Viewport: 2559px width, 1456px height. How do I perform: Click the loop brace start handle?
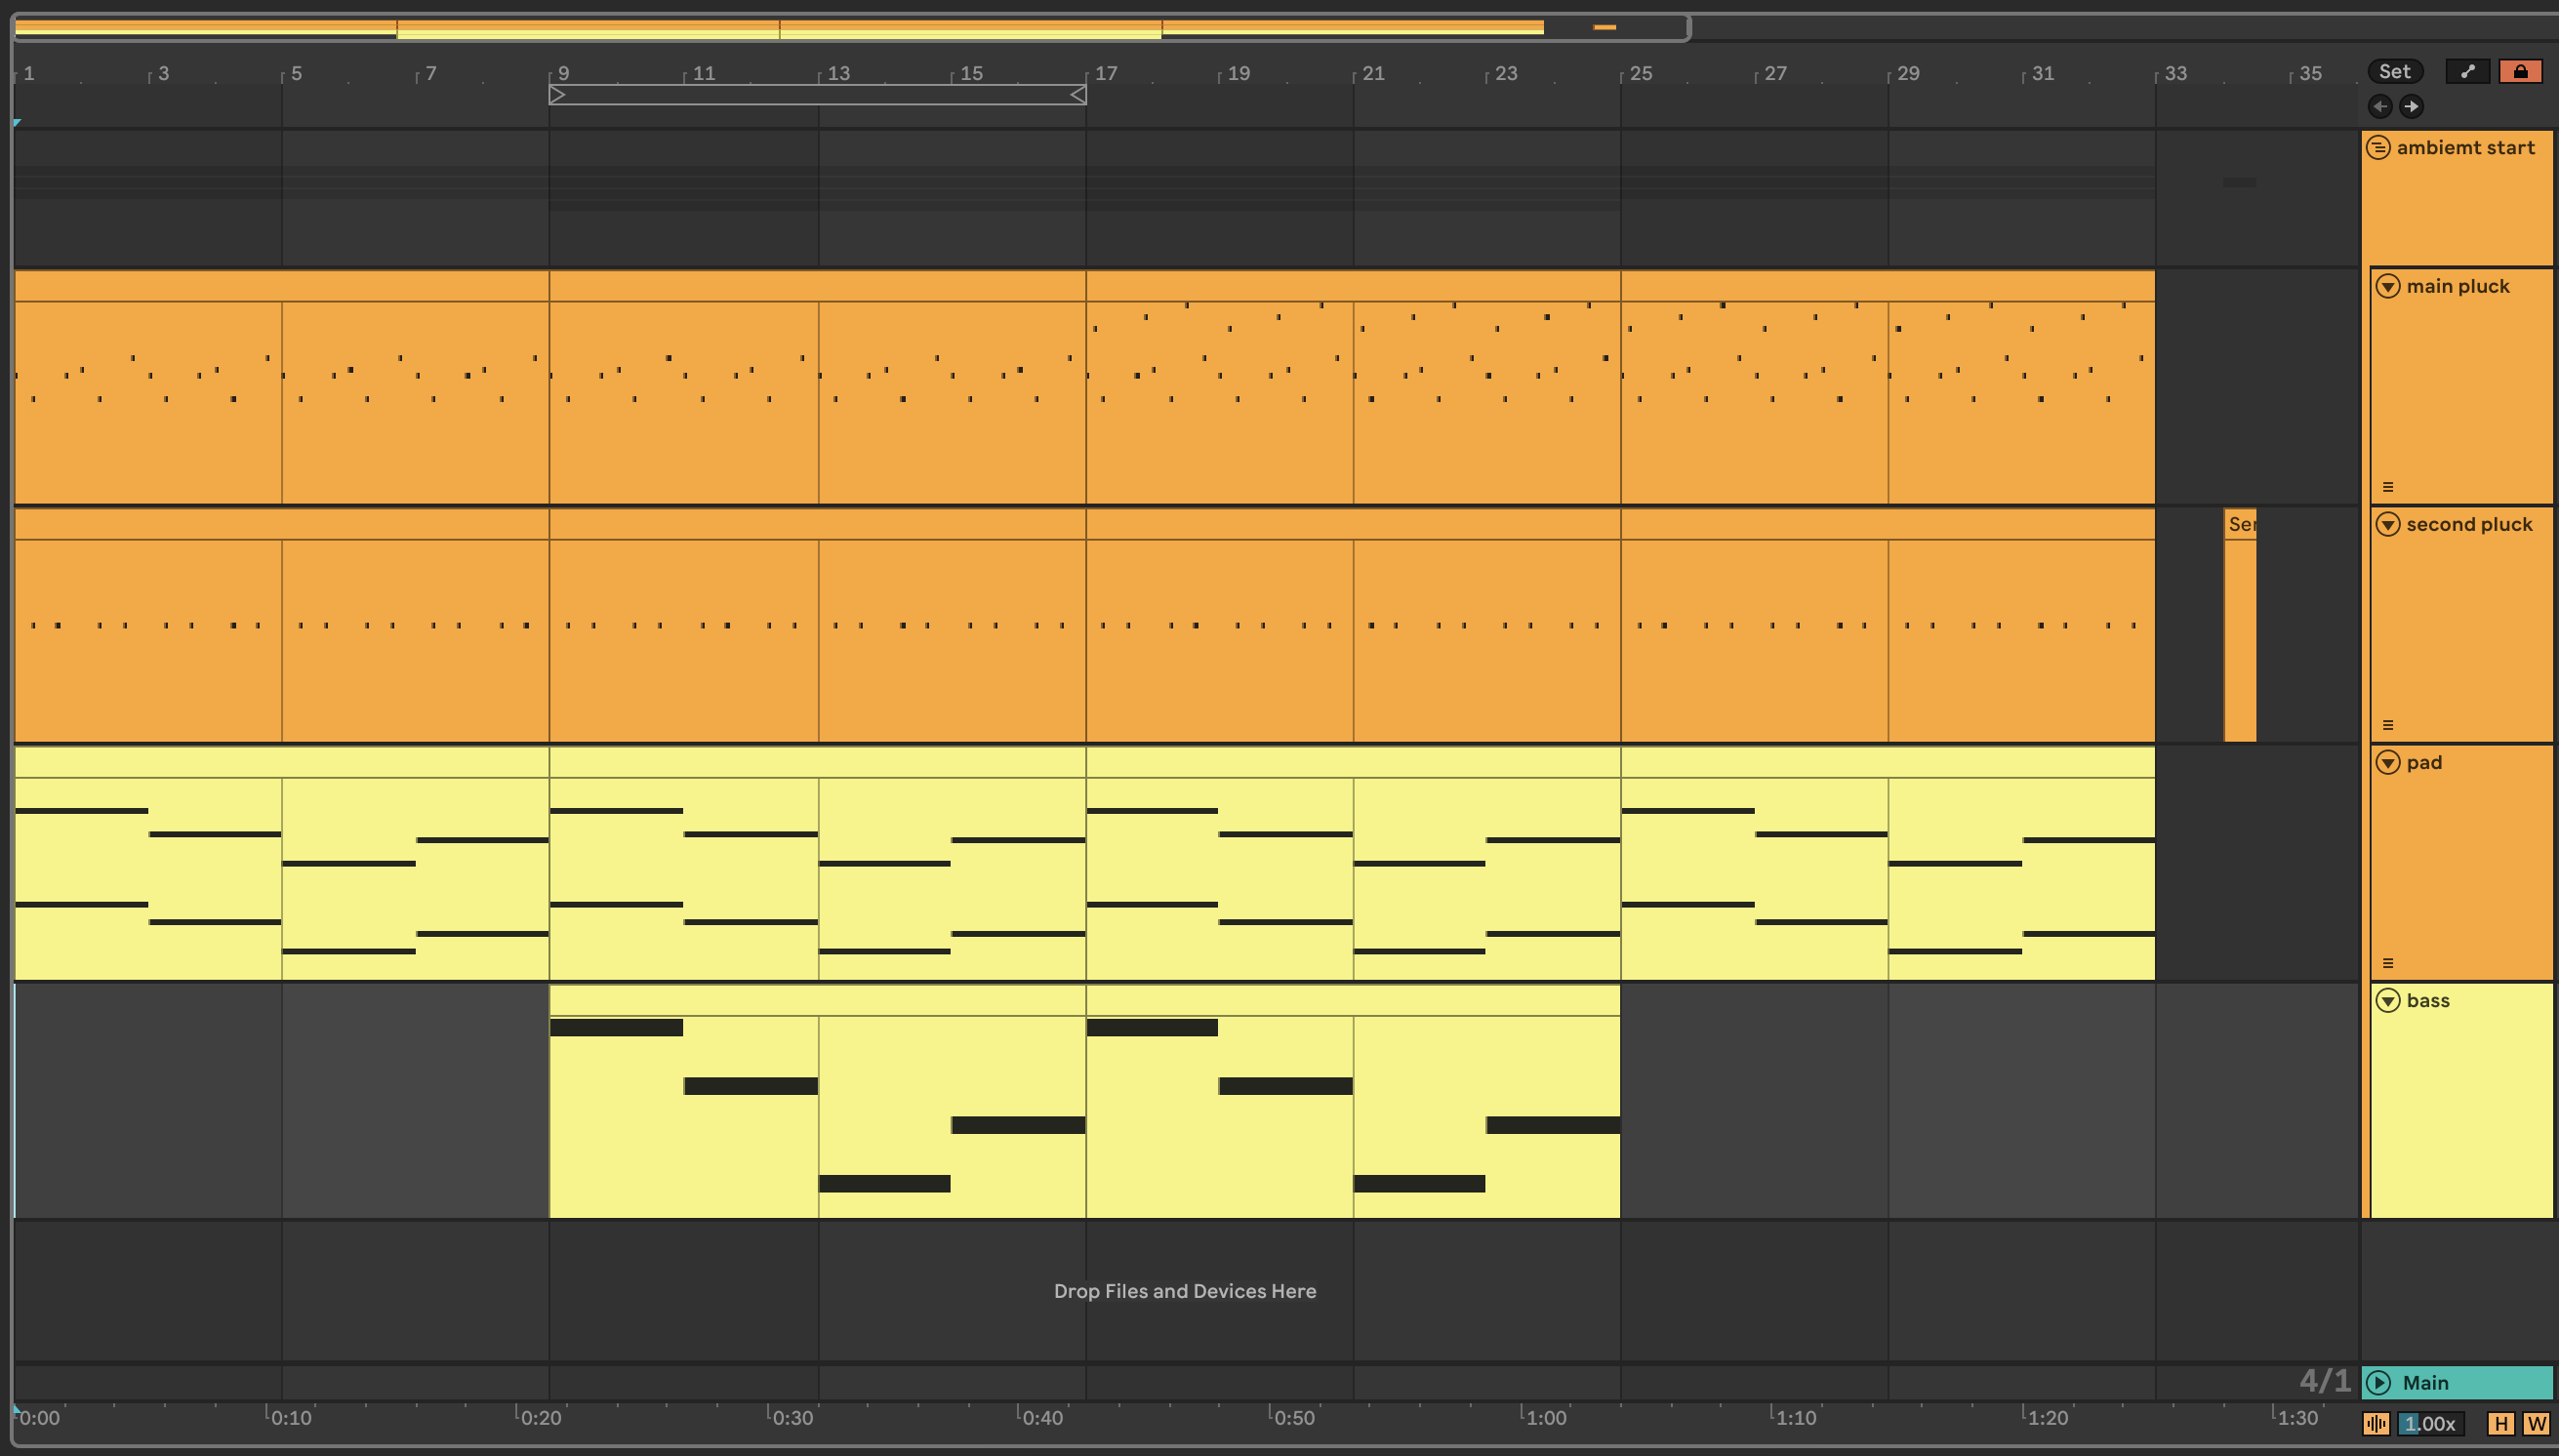558,95
